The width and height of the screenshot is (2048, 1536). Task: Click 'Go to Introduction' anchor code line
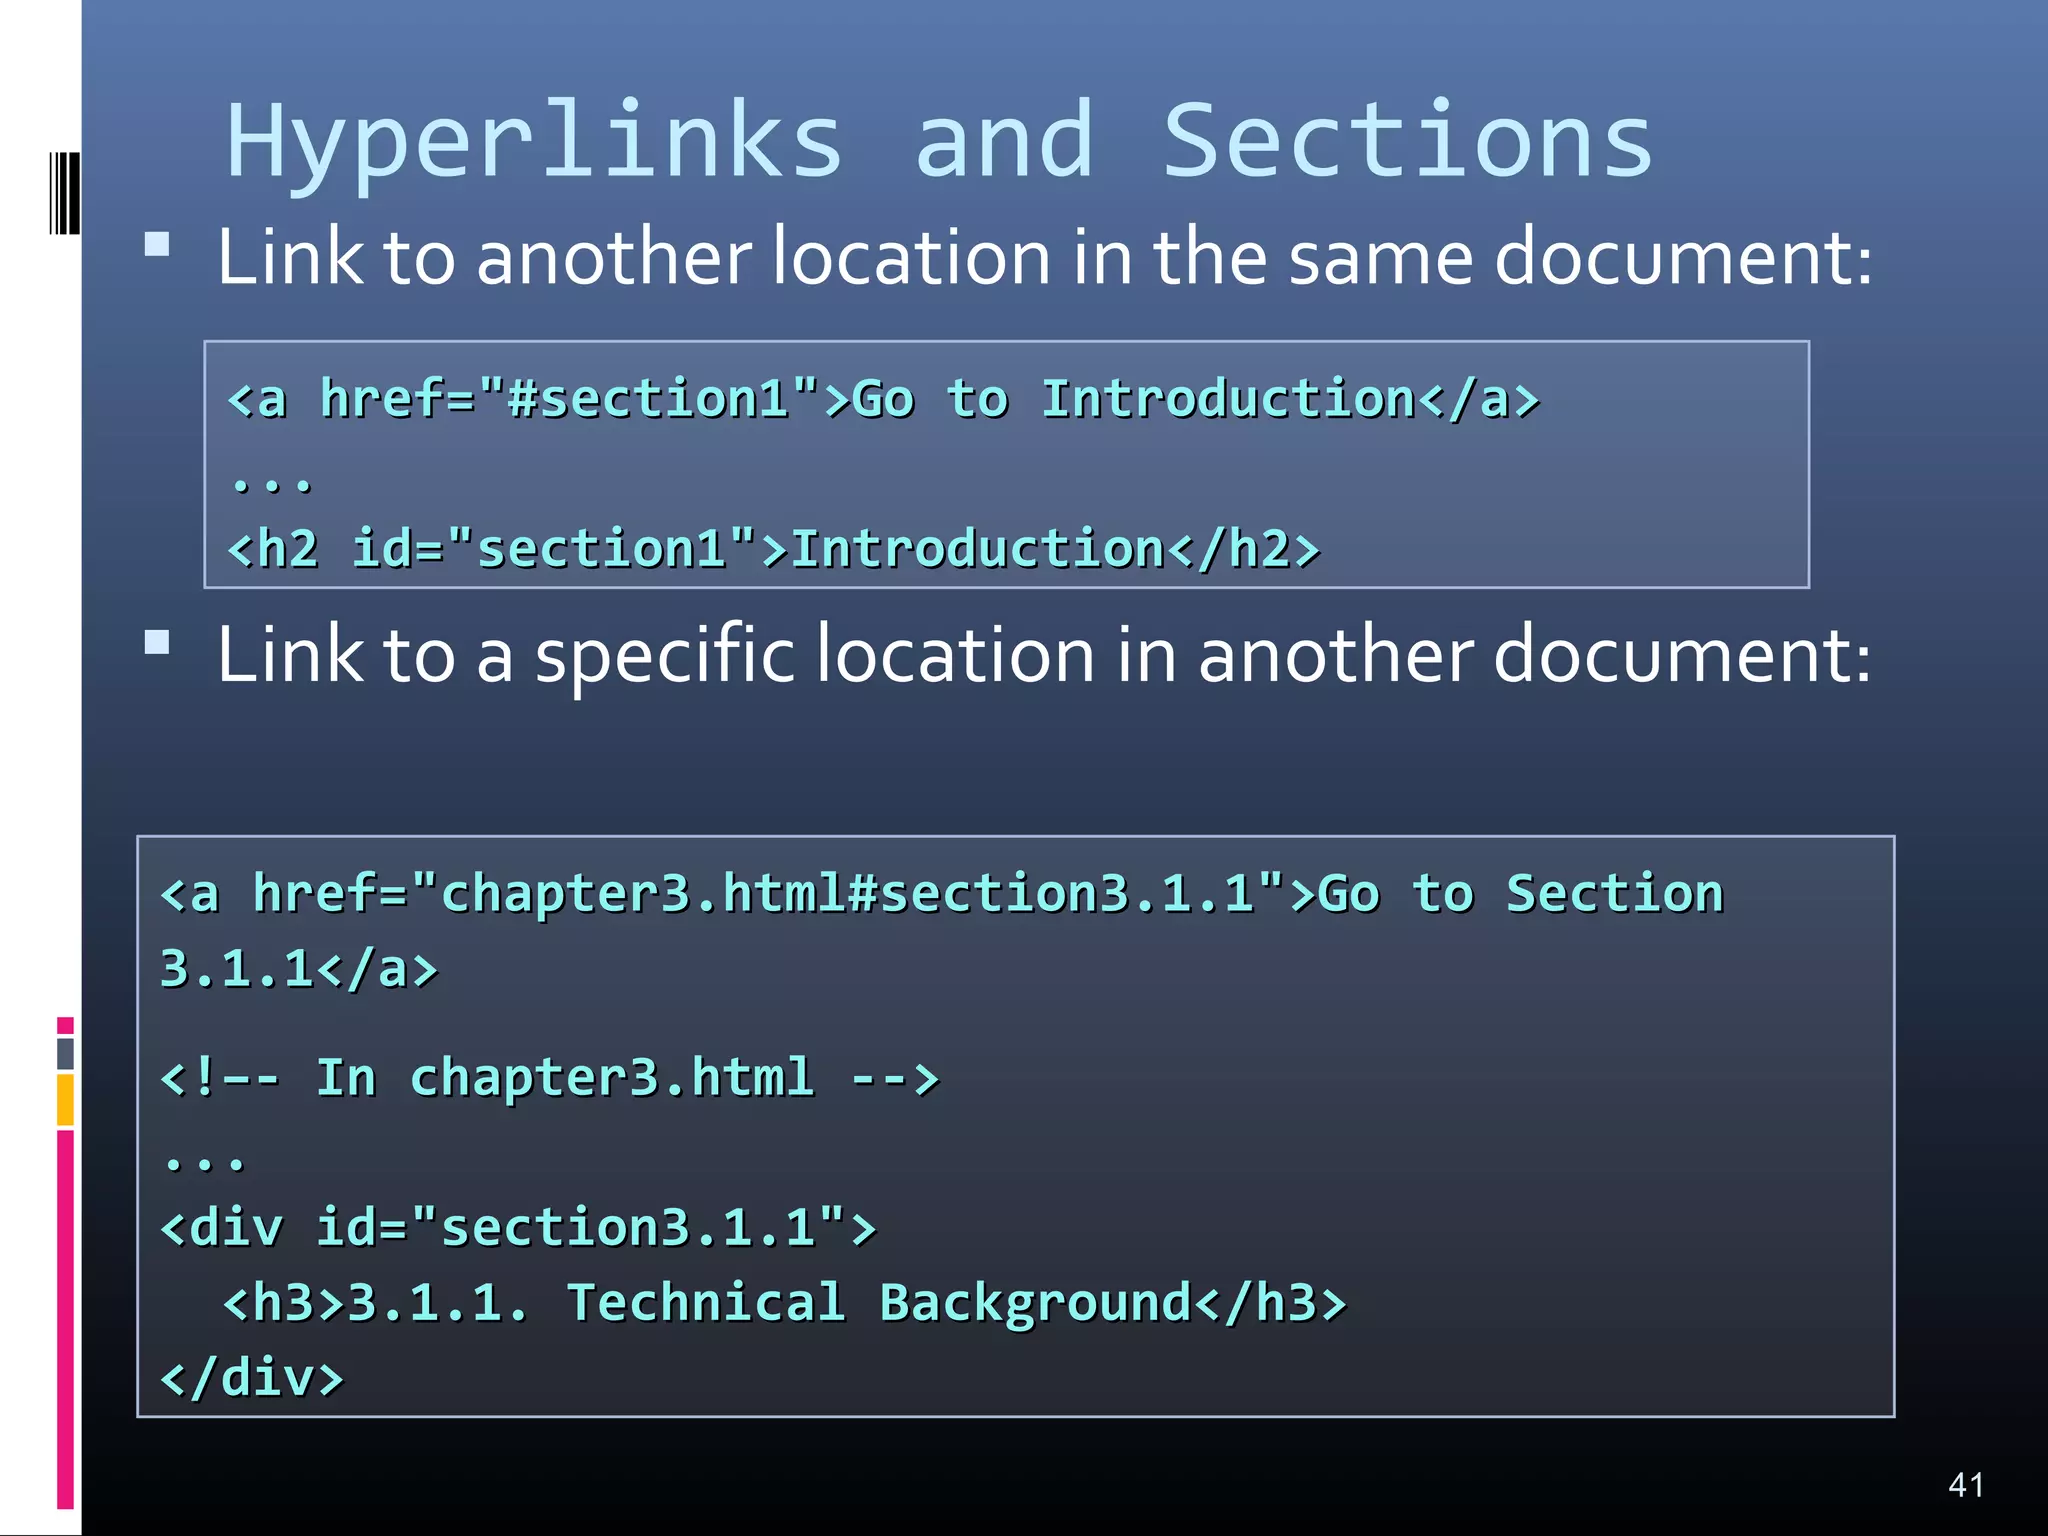click(883, 399)
